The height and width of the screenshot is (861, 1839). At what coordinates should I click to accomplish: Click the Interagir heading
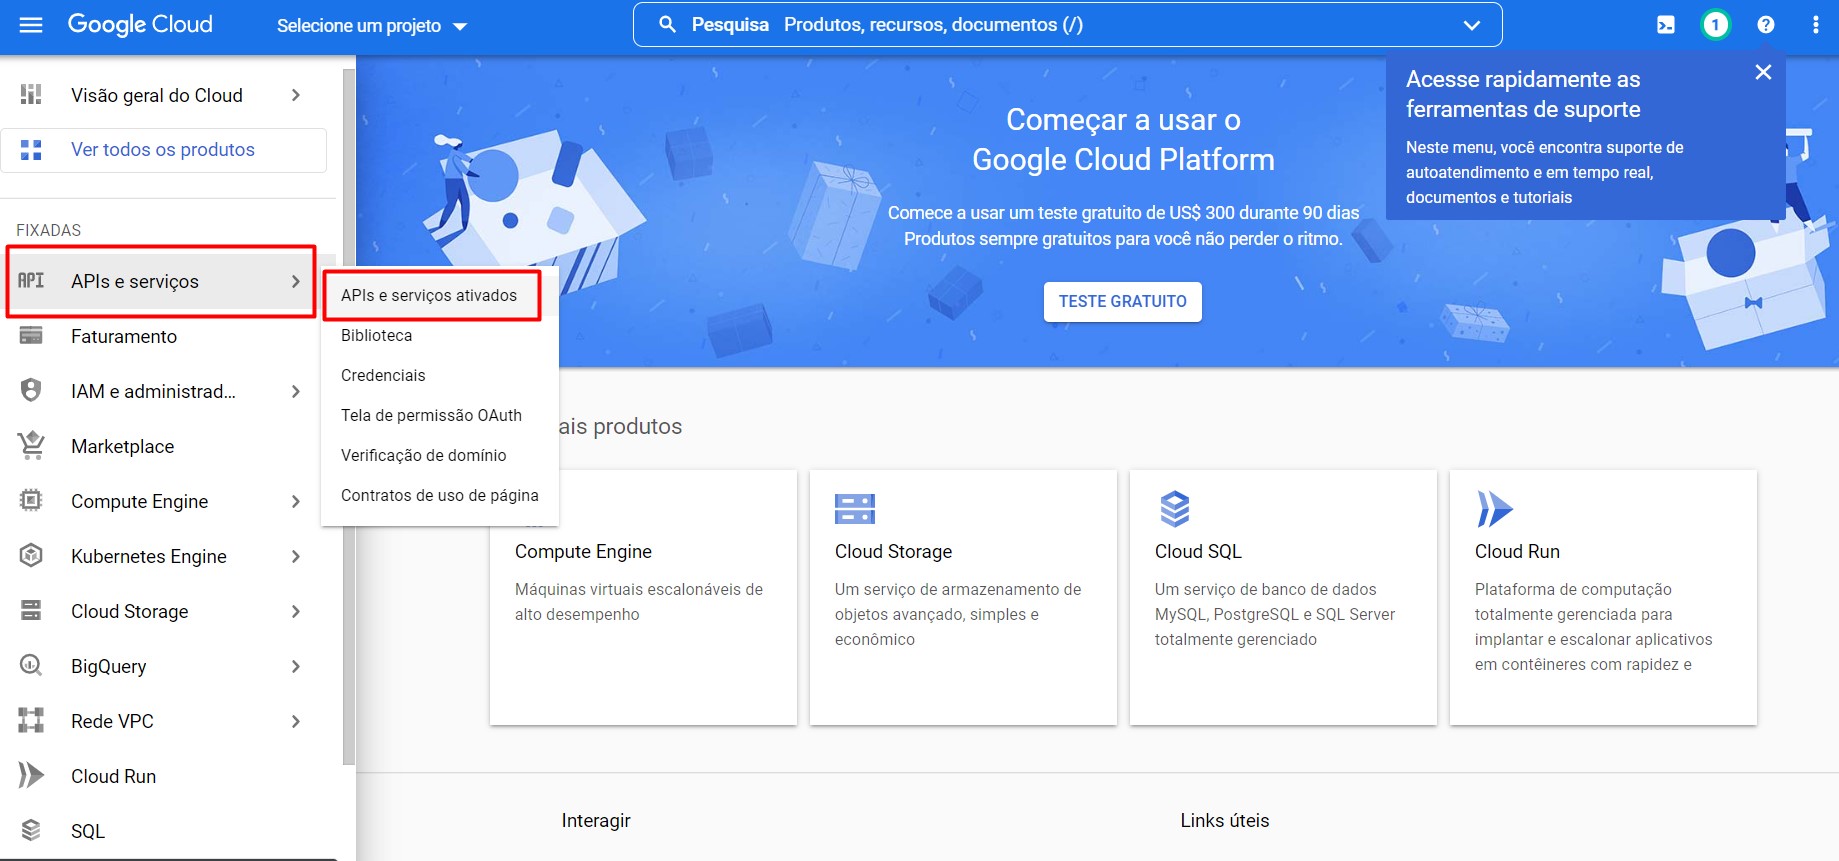click(596, 820)
